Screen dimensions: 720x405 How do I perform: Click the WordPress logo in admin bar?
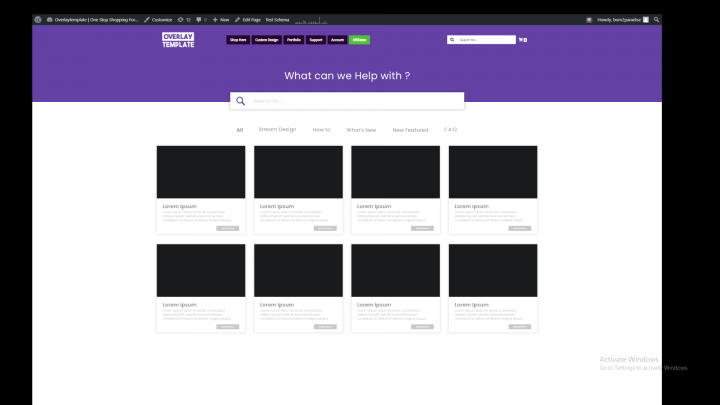click(x=37, y=19)
